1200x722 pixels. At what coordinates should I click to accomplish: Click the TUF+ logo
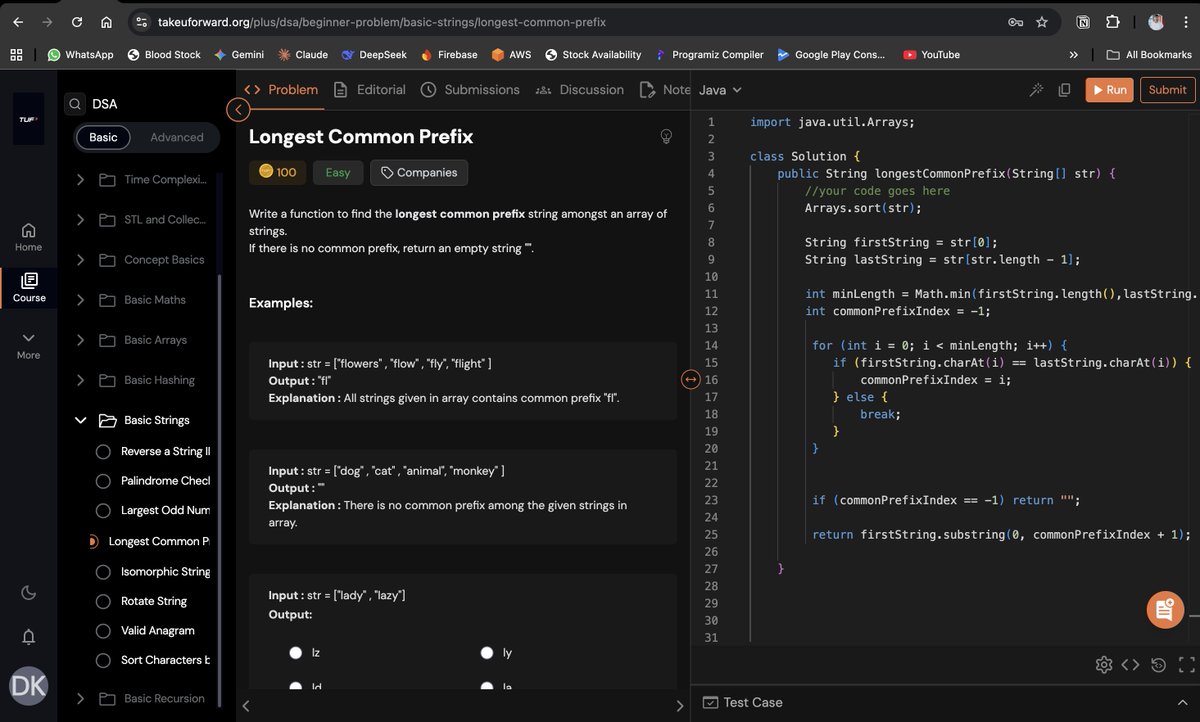(x=28, y=118)
